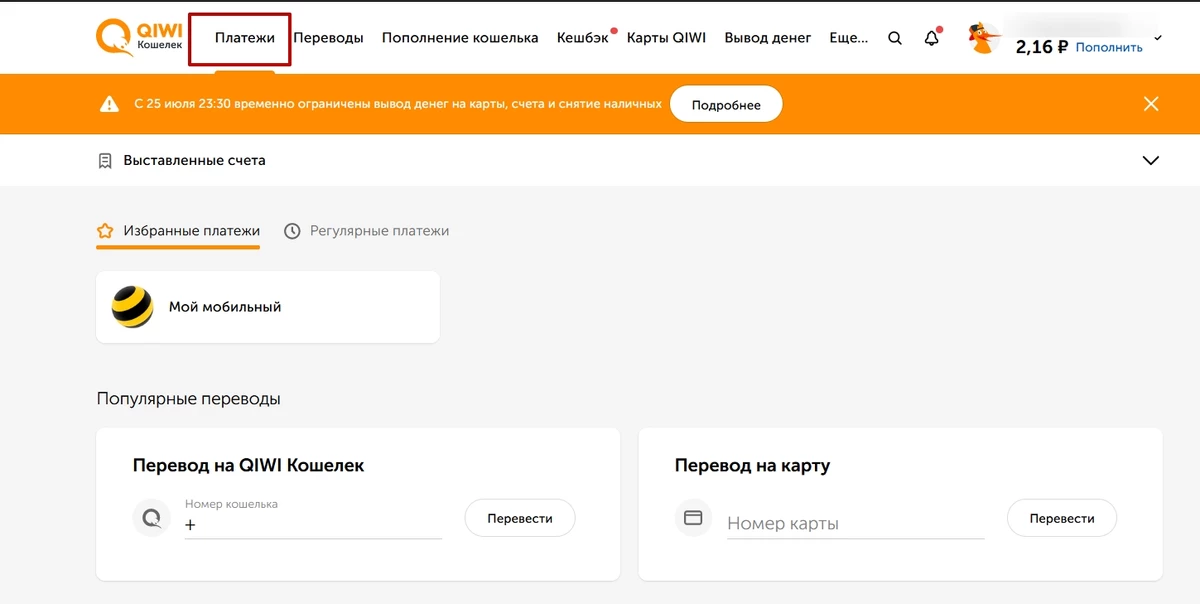This screenshot has width=1200, height=604.
Task: Open the Еще... navigation dropdown
Action: click(x=849, y=38)
